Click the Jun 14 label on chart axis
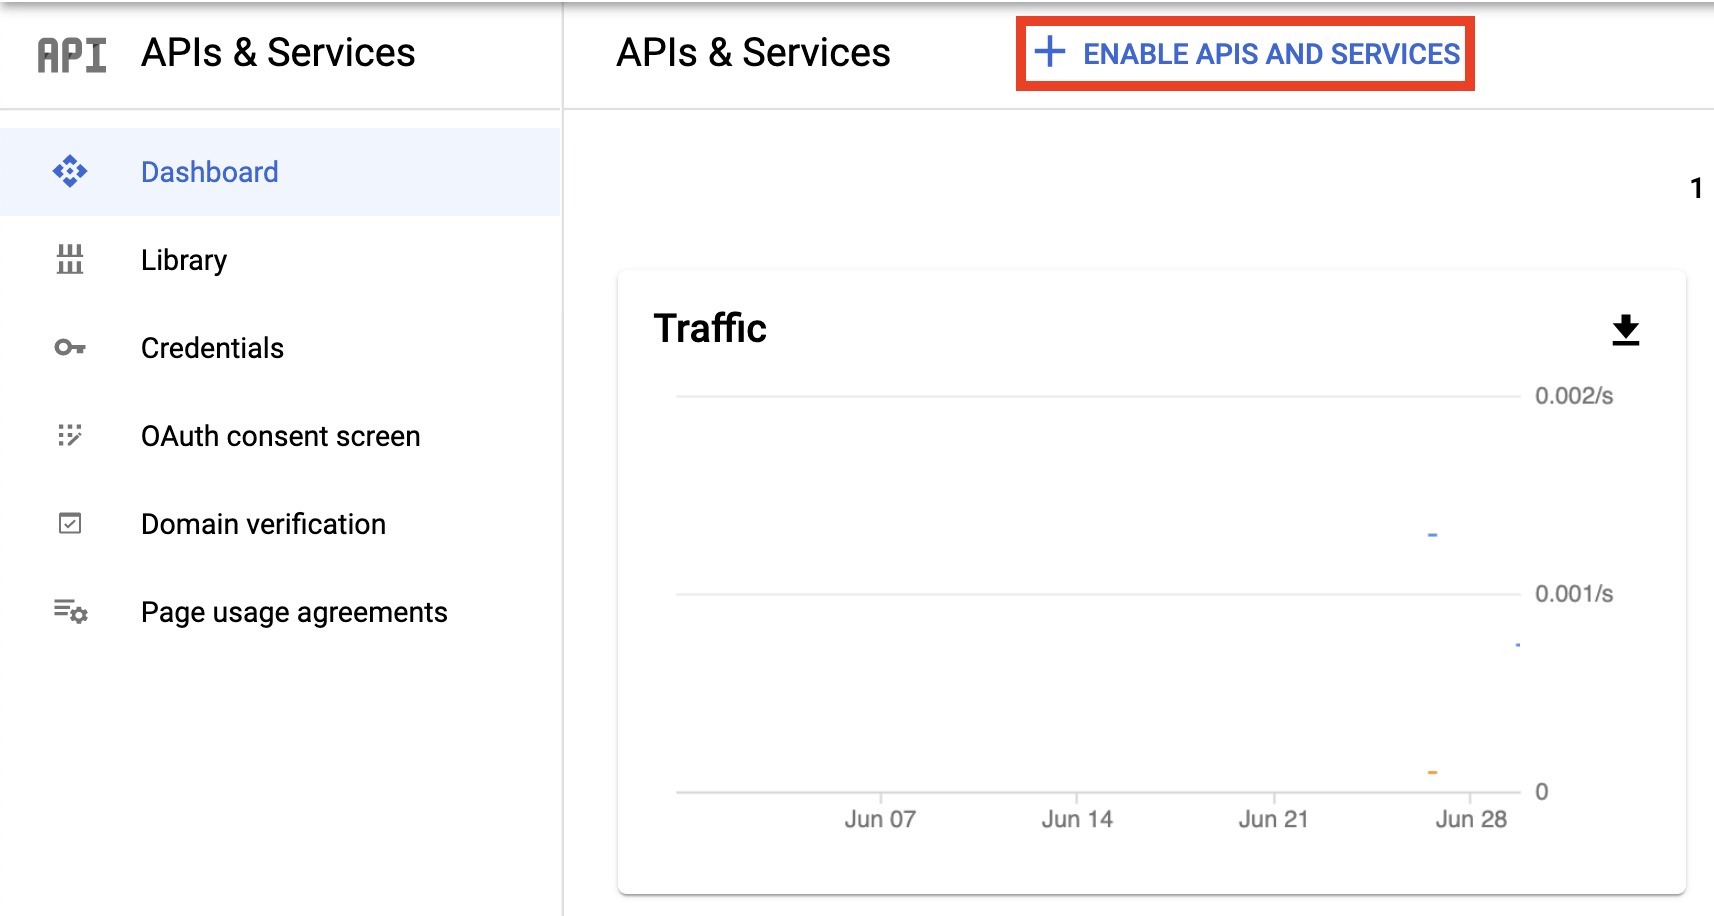This screenshot has width=1714, height=916. (x=1077, y=819)
